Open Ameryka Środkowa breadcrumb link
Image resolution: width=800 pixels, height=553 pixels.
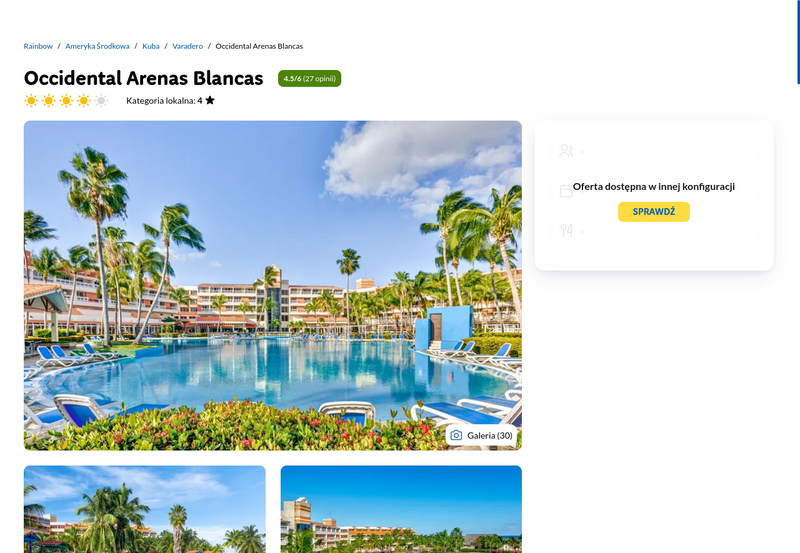tap(97, 46)
